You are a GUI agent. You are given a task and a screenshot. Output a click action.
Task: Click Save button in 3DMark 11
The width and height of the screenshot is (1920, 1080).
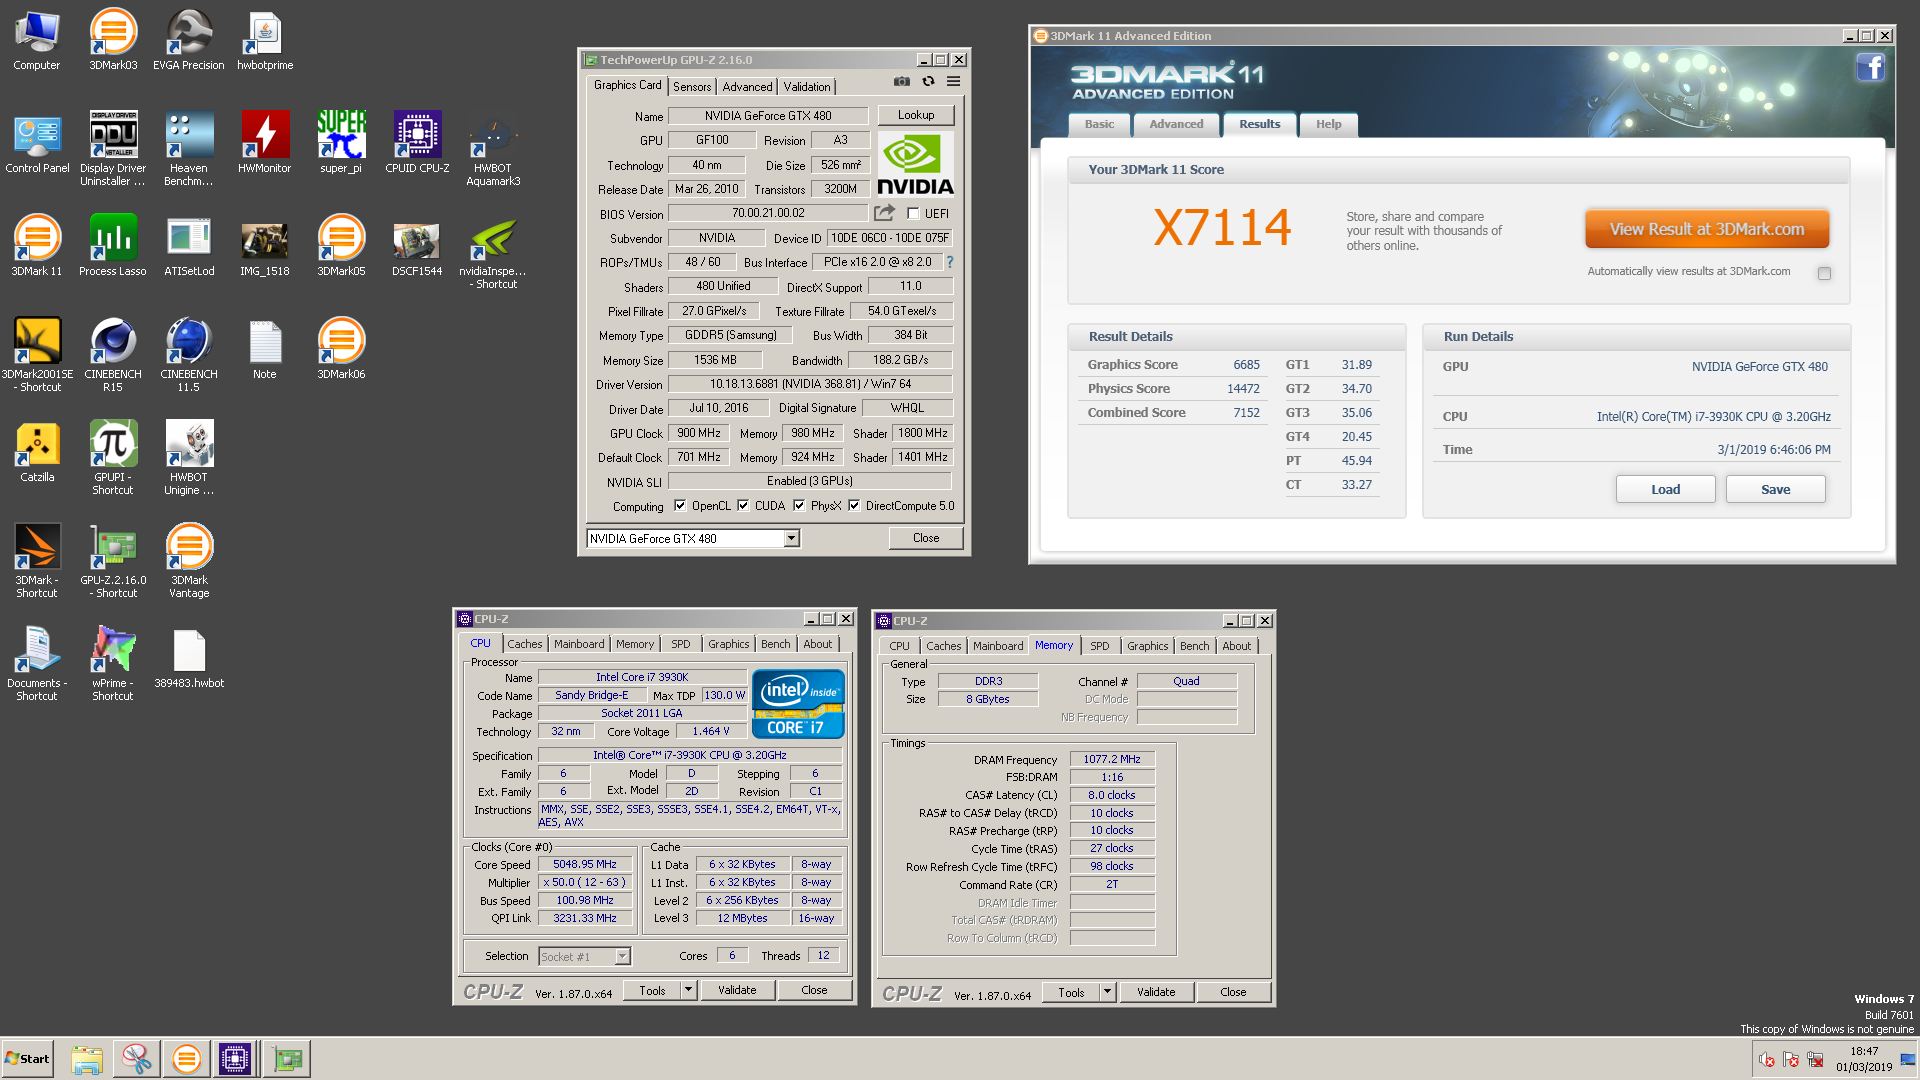click(x=1775, y=489)
